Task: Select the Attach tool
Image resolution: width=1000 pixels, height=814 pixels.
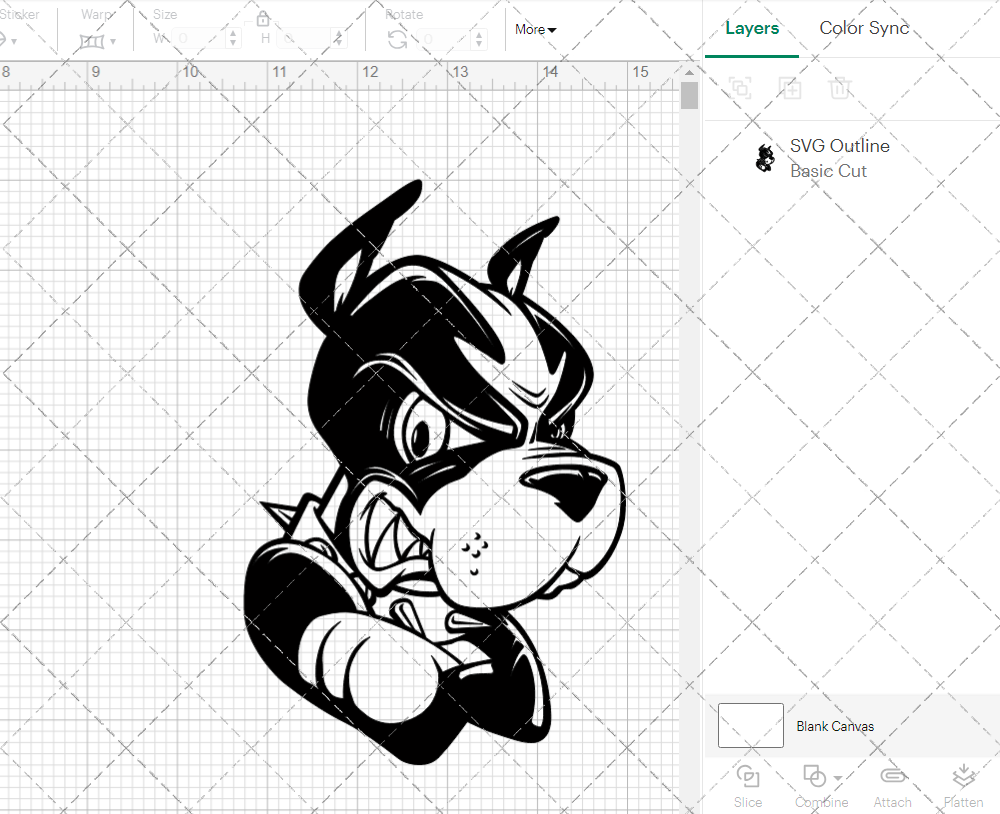Action: coord(893,785)
